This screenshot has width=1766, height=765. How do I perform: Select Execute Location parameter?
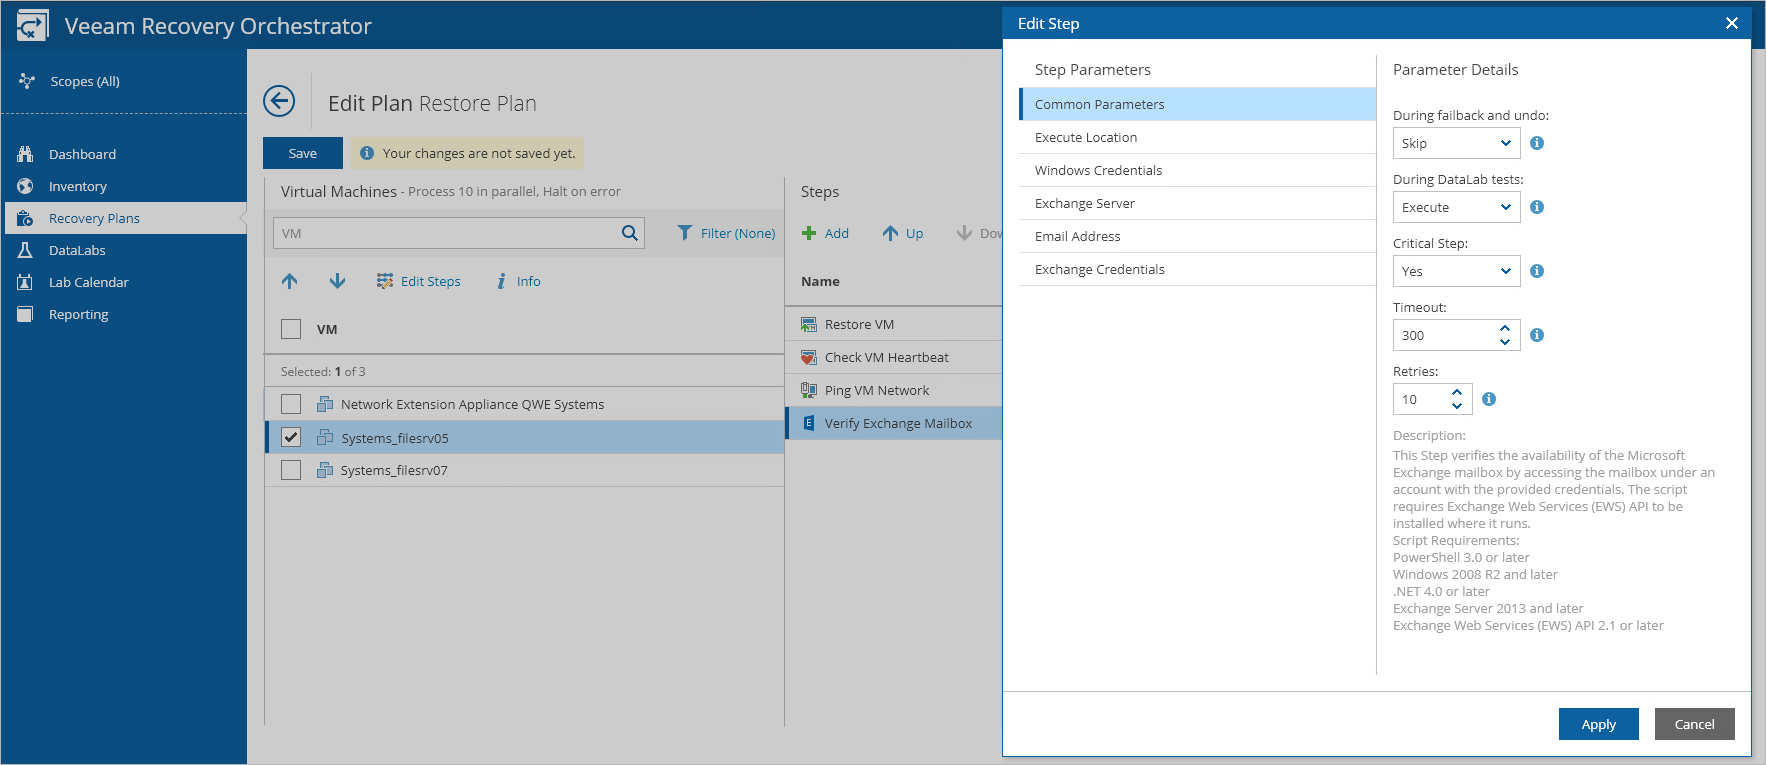pyautogui.click(x=1197, y=137)
